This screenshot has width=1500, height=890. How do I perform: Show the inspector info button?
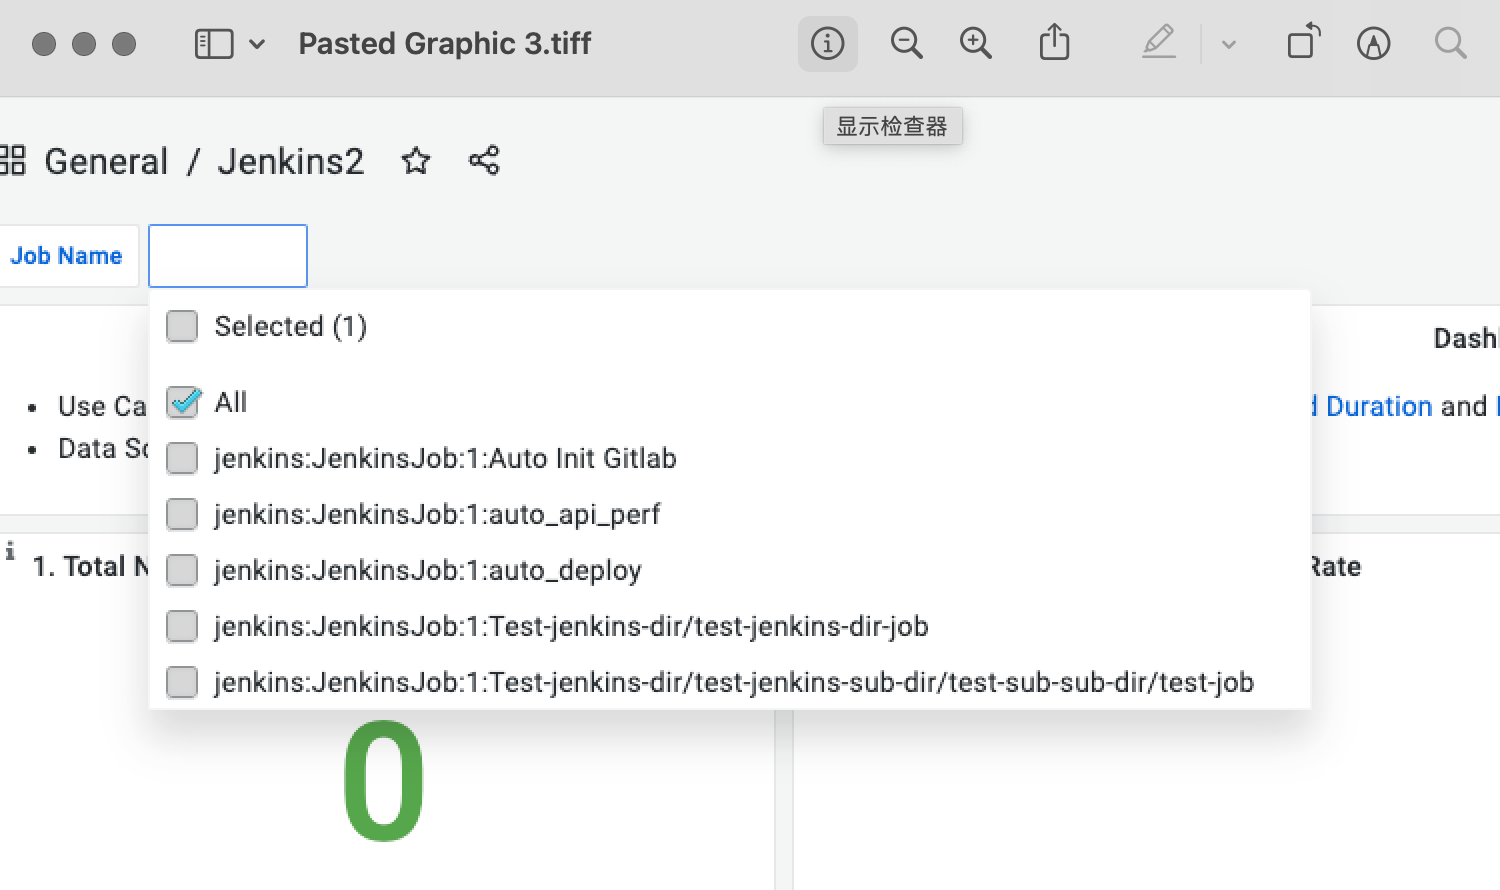(828, 44)
